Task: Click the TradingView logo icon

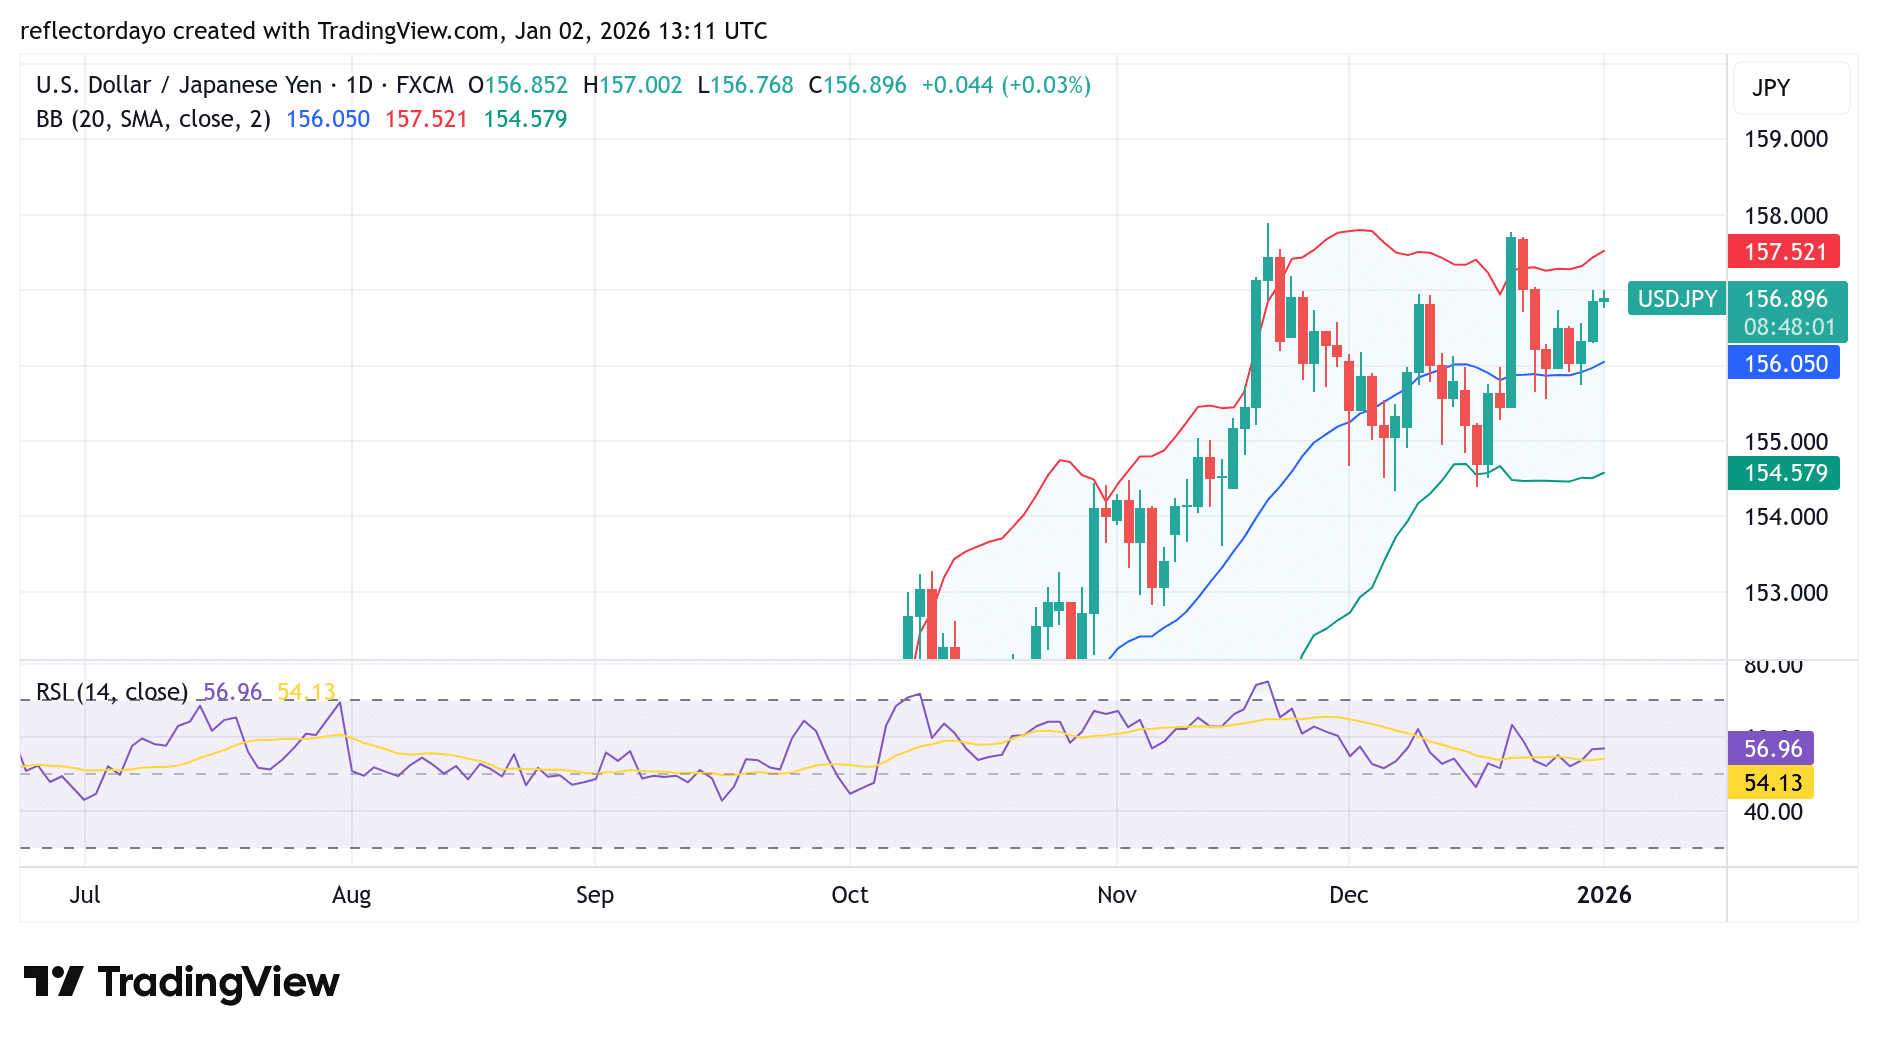Action: tap(53, 981)
